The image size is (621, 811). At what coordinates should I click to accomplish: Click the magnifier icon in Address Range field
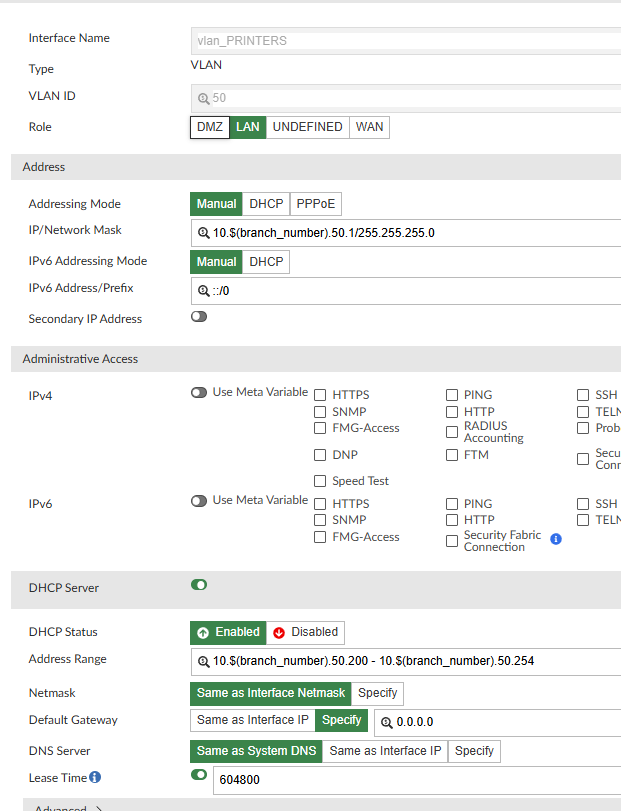[204, 662]
